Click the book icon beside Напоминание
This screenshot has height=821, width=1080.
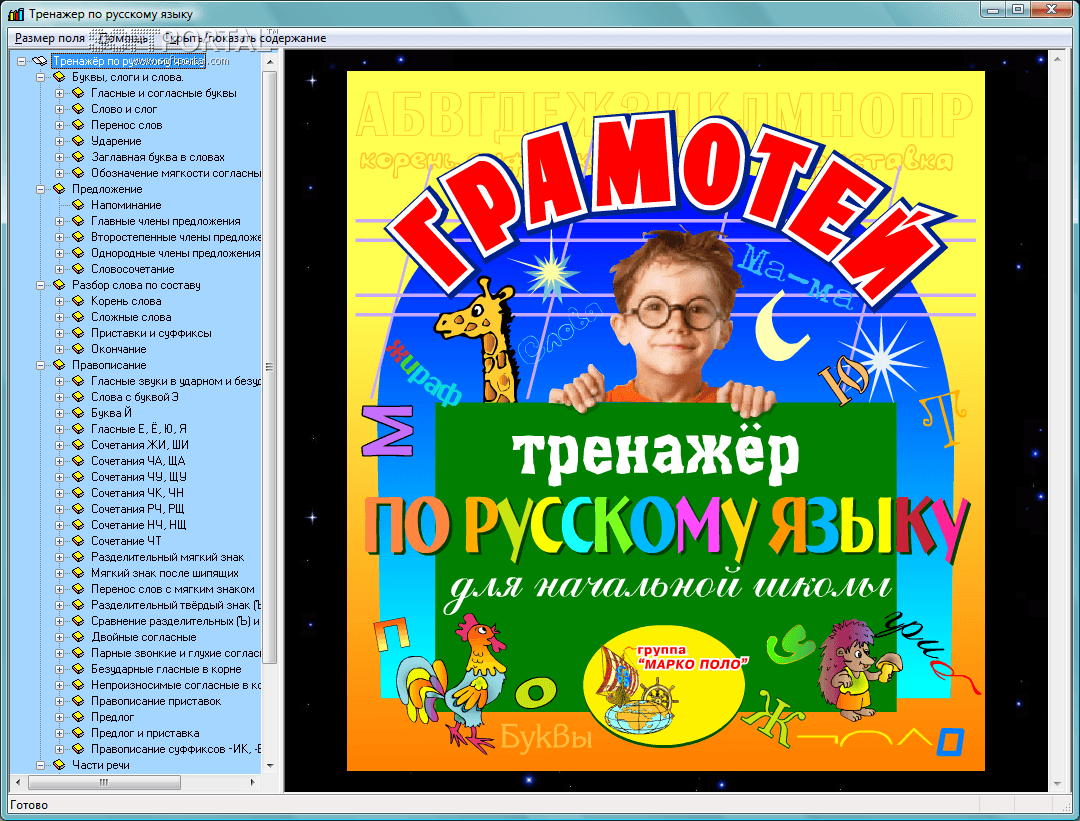[x=79, y=205]
